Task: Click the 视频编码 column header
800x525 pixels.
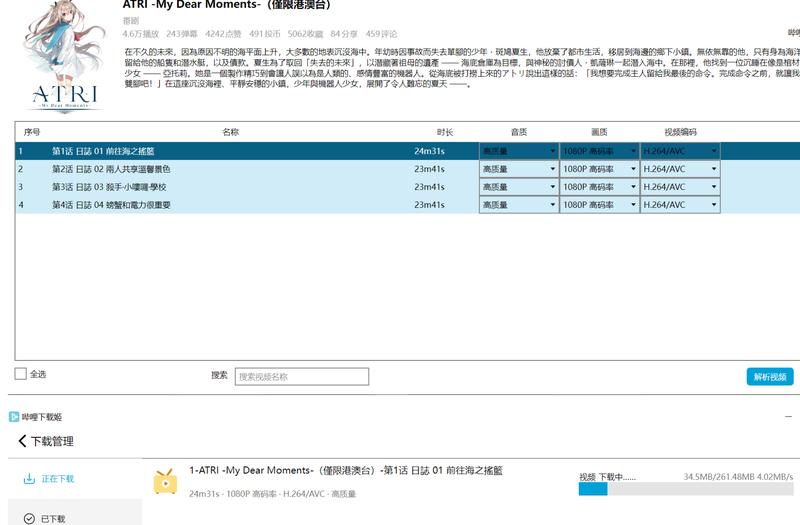Action: [x=680, y=132]
